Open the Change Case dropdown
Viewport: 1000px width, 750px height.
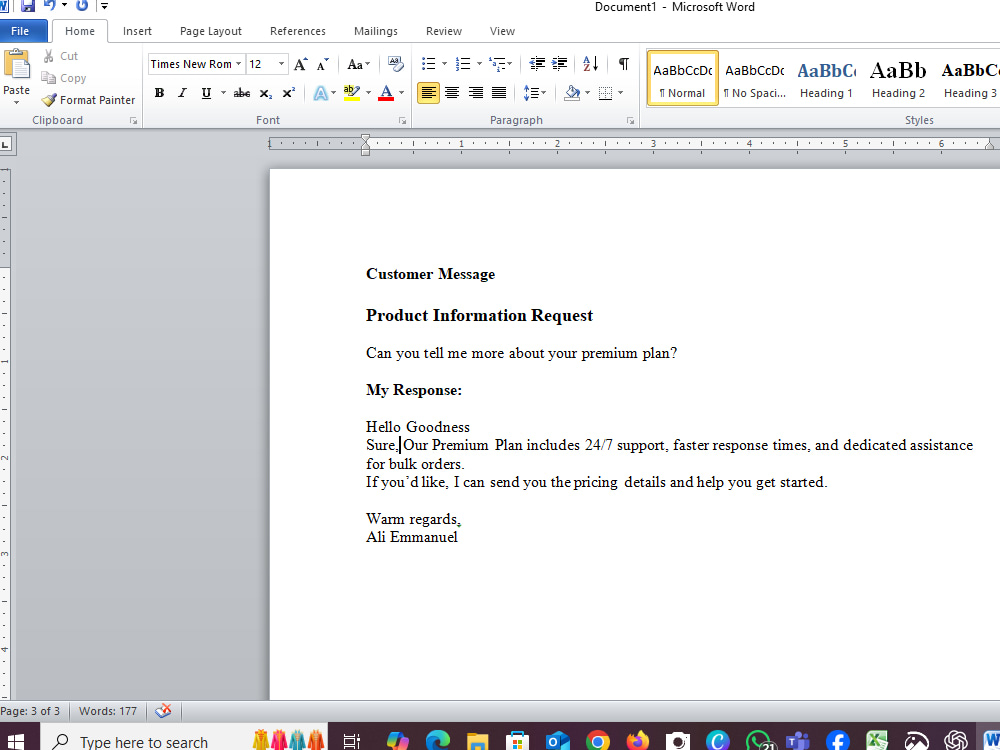point(358,64)
